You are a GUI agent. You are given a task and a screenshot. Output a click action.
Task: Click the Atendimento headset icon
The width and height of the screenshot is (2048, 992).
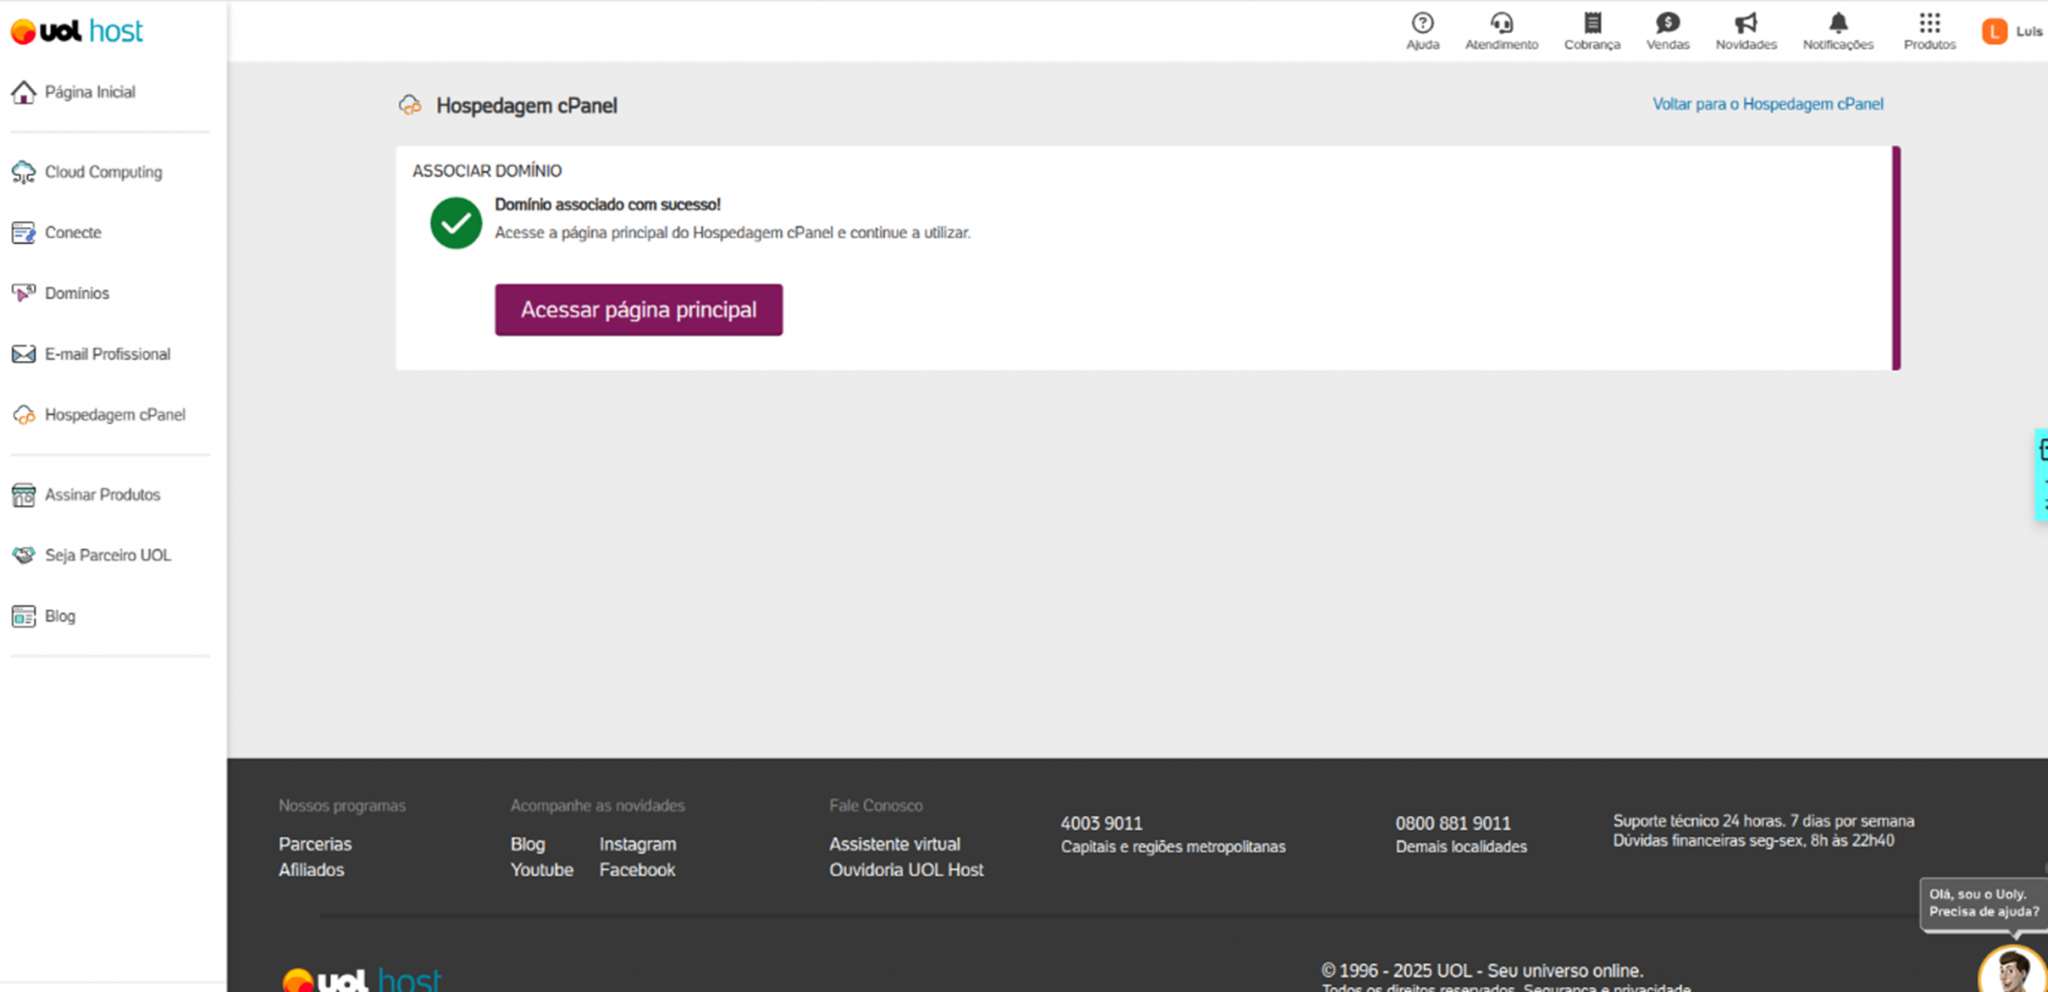(1500, 24)
